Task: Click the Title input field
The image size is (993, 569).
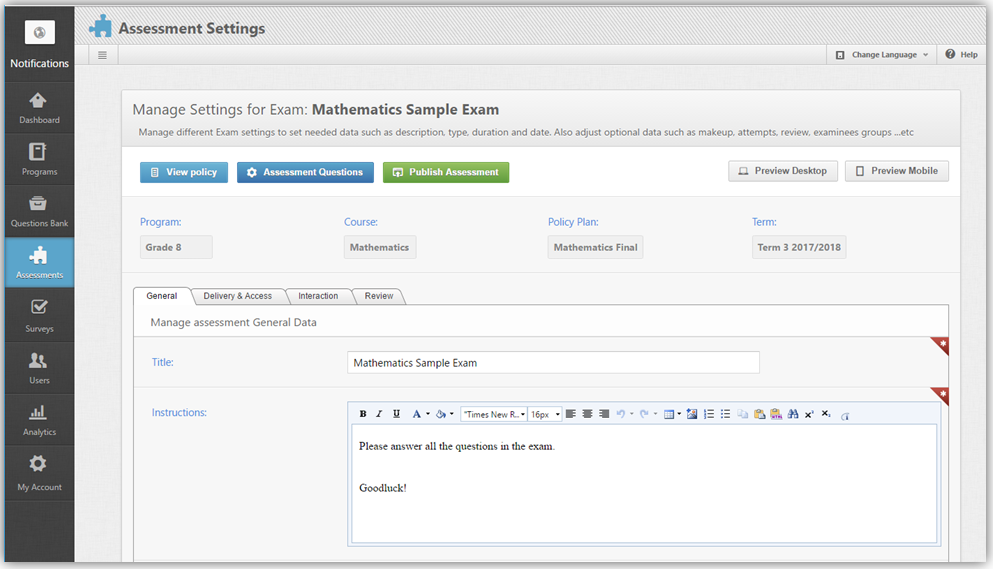Action: tap(553, 363)
